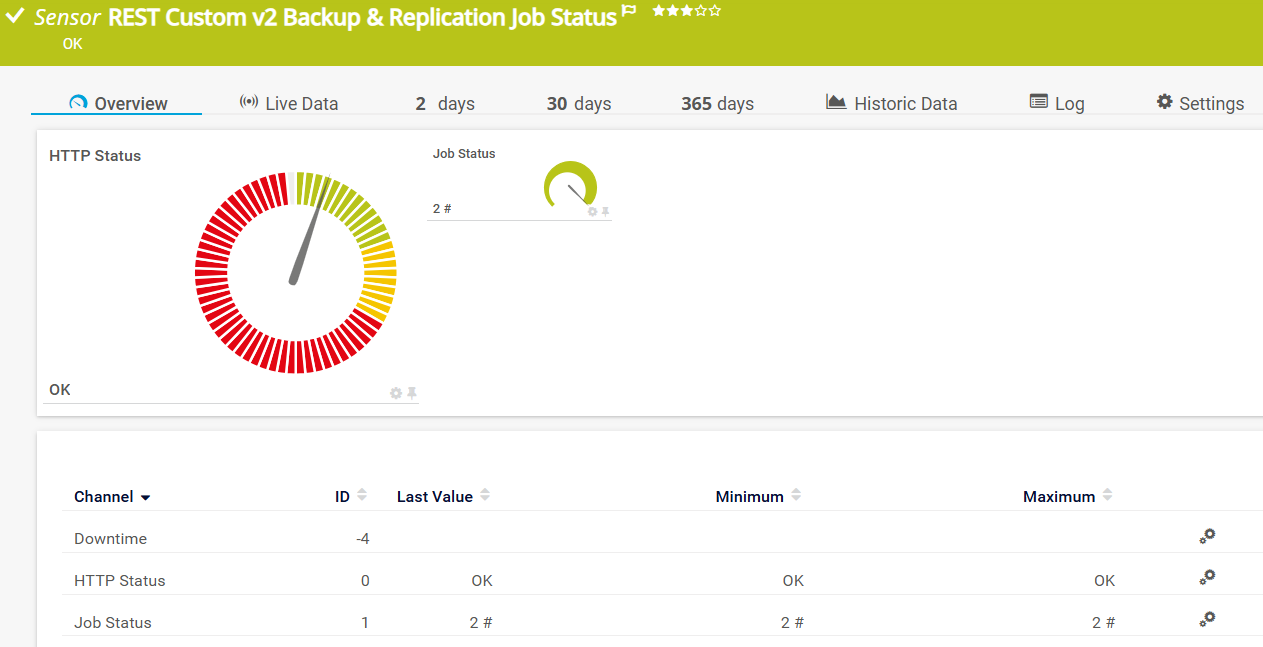This screenshot has width=1263, height=647.
Task: Edit Downtime channel settings gears icon
Action: [x=1207, y=536]
